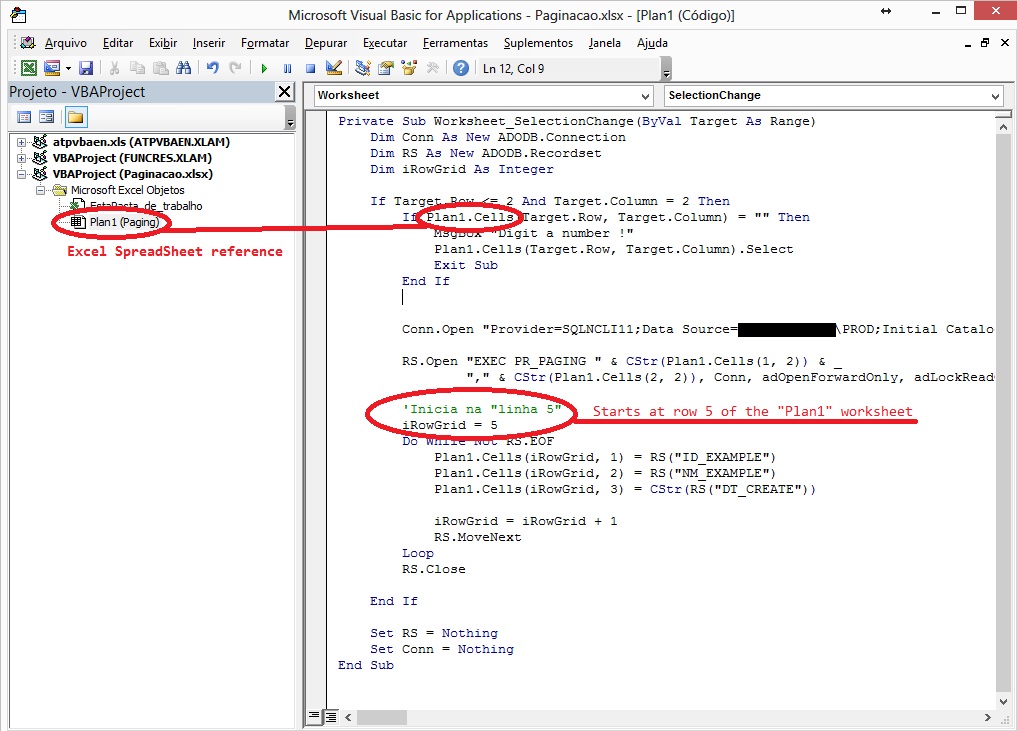This screenshot has width=1017, height=731.
Task: Click the horizontal scrollbar left arrow
Action: coord(348,717)
